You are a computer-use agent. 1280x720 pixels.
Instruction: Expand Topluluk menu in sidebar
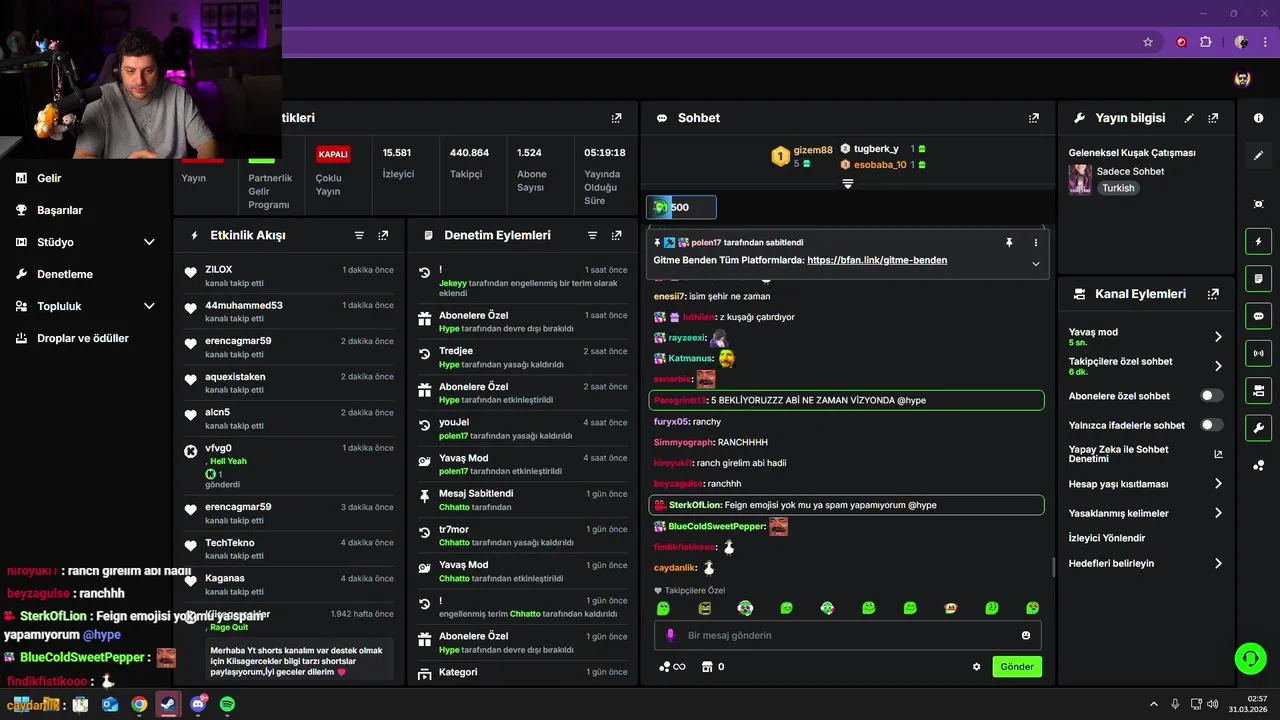(x=149, y=306)
